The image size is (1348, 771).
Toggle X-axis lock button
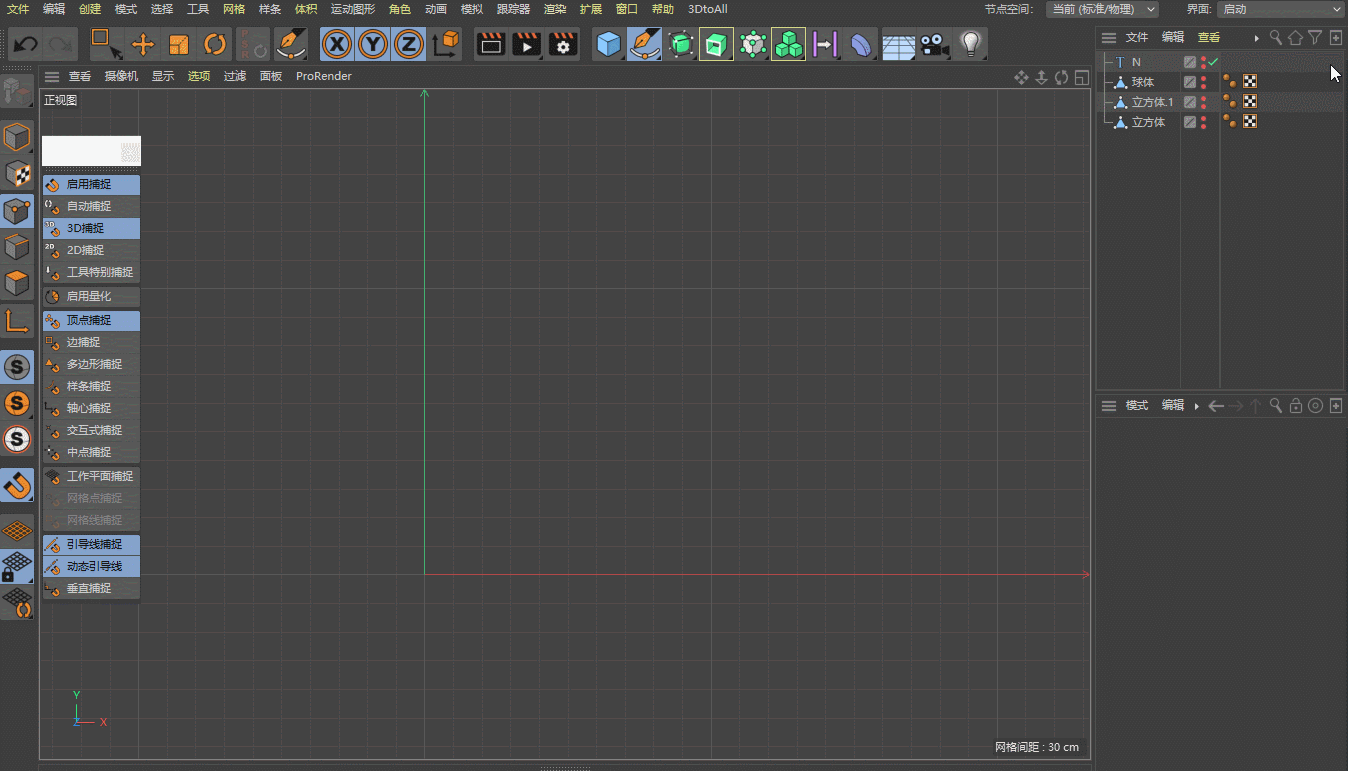point(337,44)
